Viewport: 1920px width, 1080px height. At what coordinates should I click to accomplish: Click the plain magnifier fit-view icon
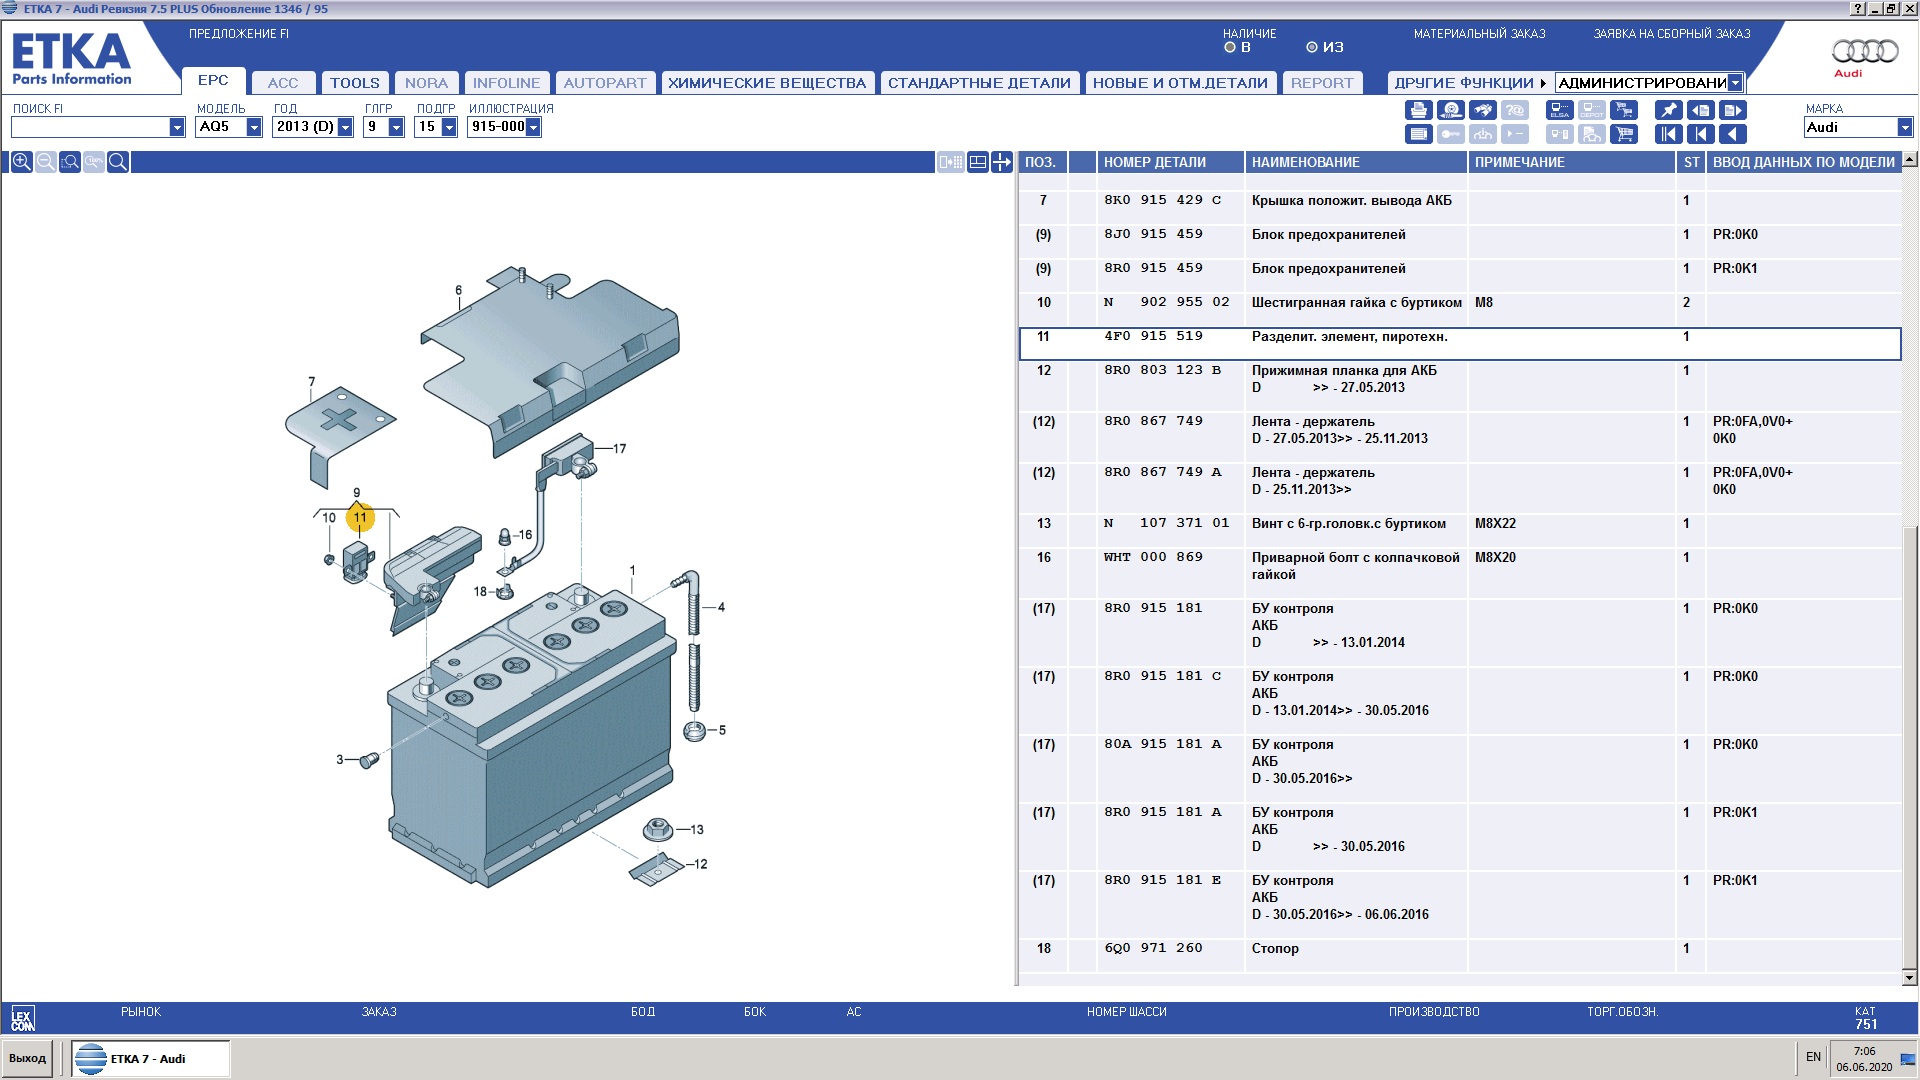click(x=117, y=162)
